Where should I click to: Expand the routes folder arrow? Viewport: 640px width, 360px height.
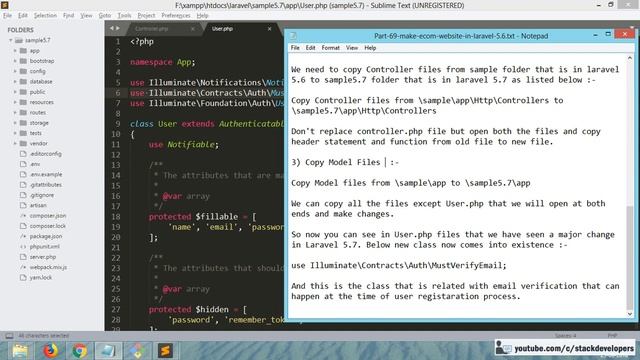(15, 112)
